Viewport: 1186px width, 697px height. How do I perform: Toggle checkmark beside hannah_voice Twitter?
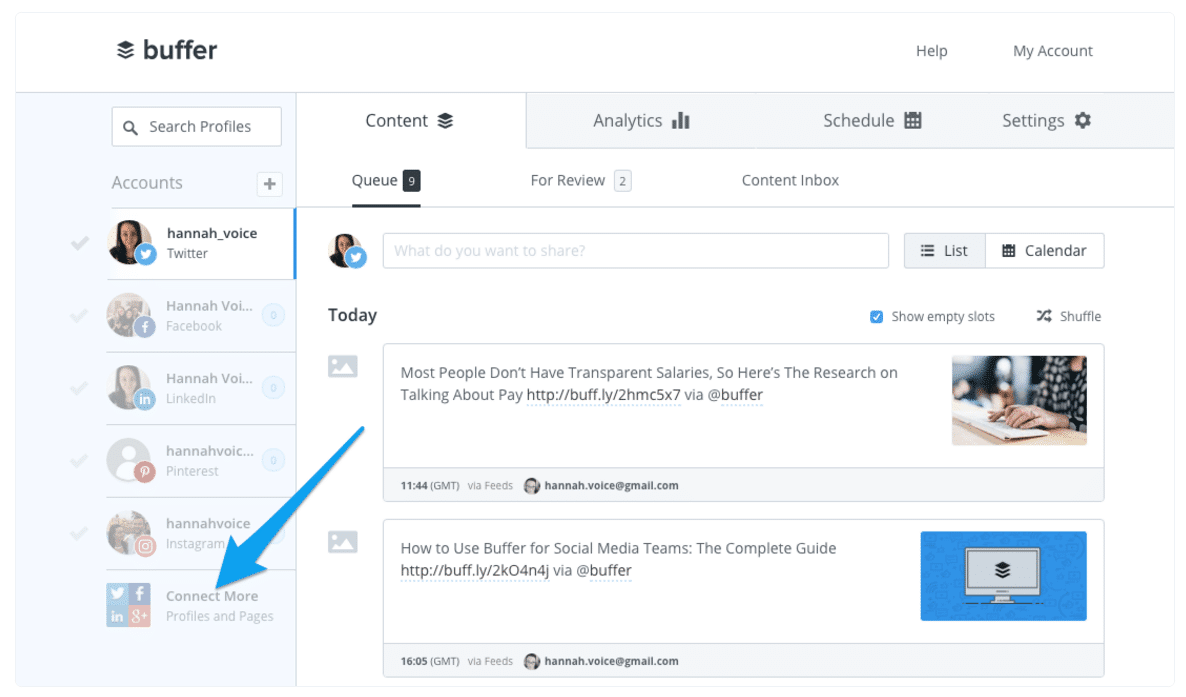tap(79, 243)
